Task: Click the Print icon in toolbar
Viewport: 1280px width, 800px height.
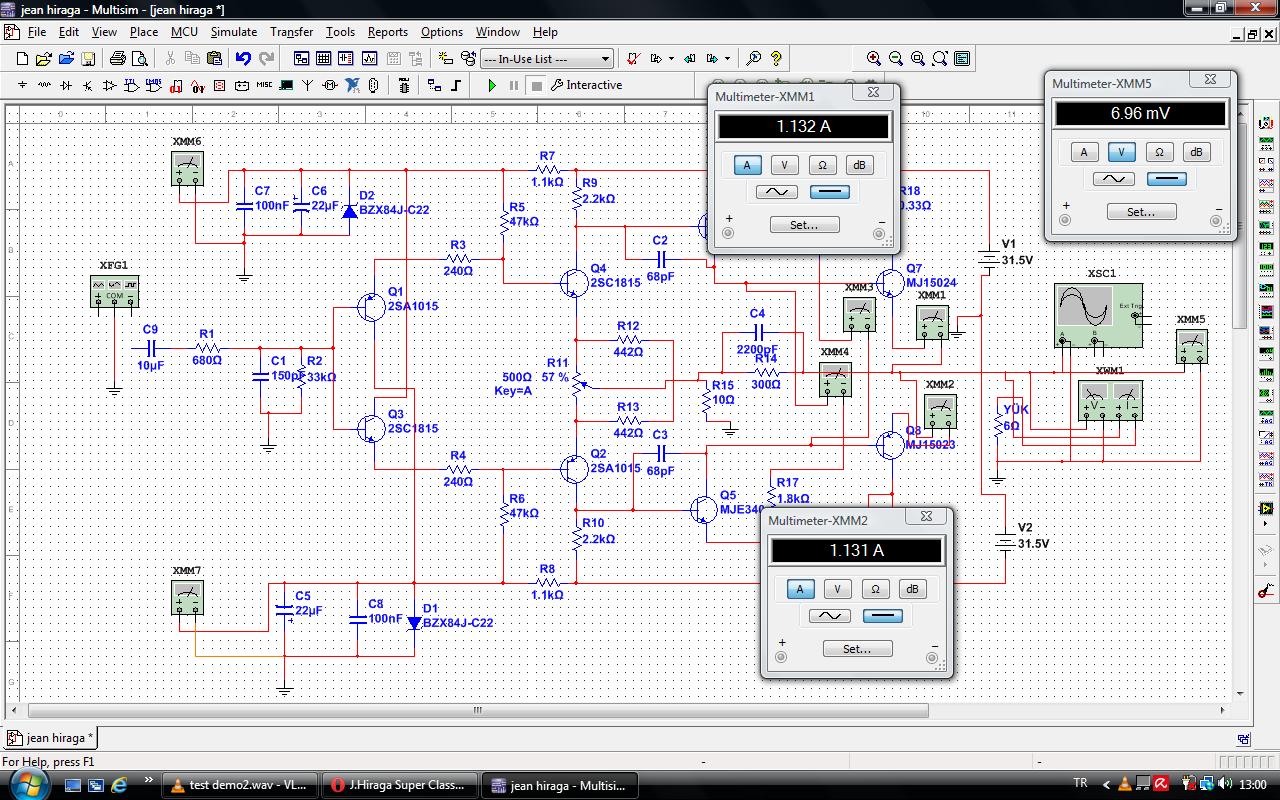Action: point(118,59)
